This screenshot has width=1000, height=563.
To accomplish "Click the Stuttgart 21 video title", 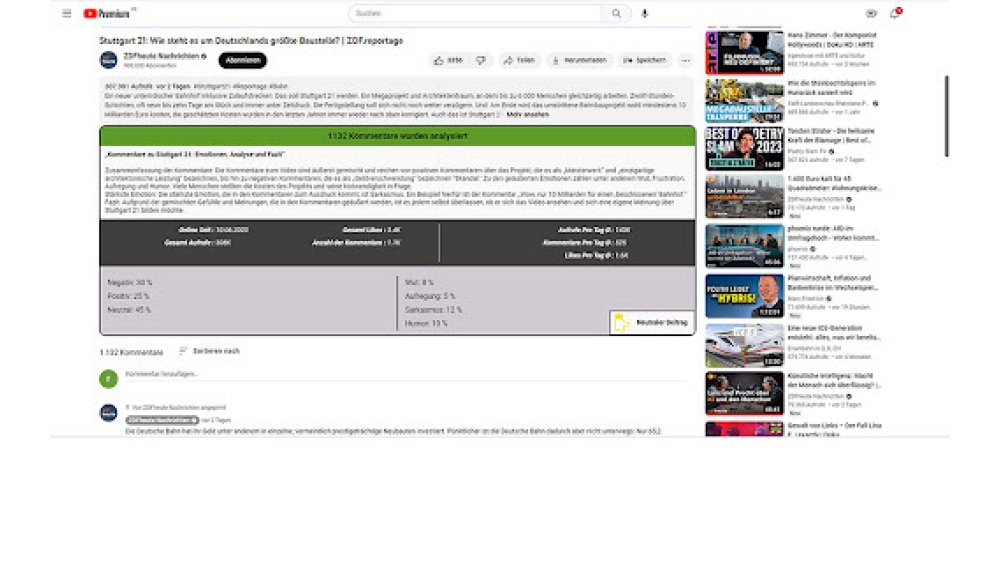I will (251, 41).
